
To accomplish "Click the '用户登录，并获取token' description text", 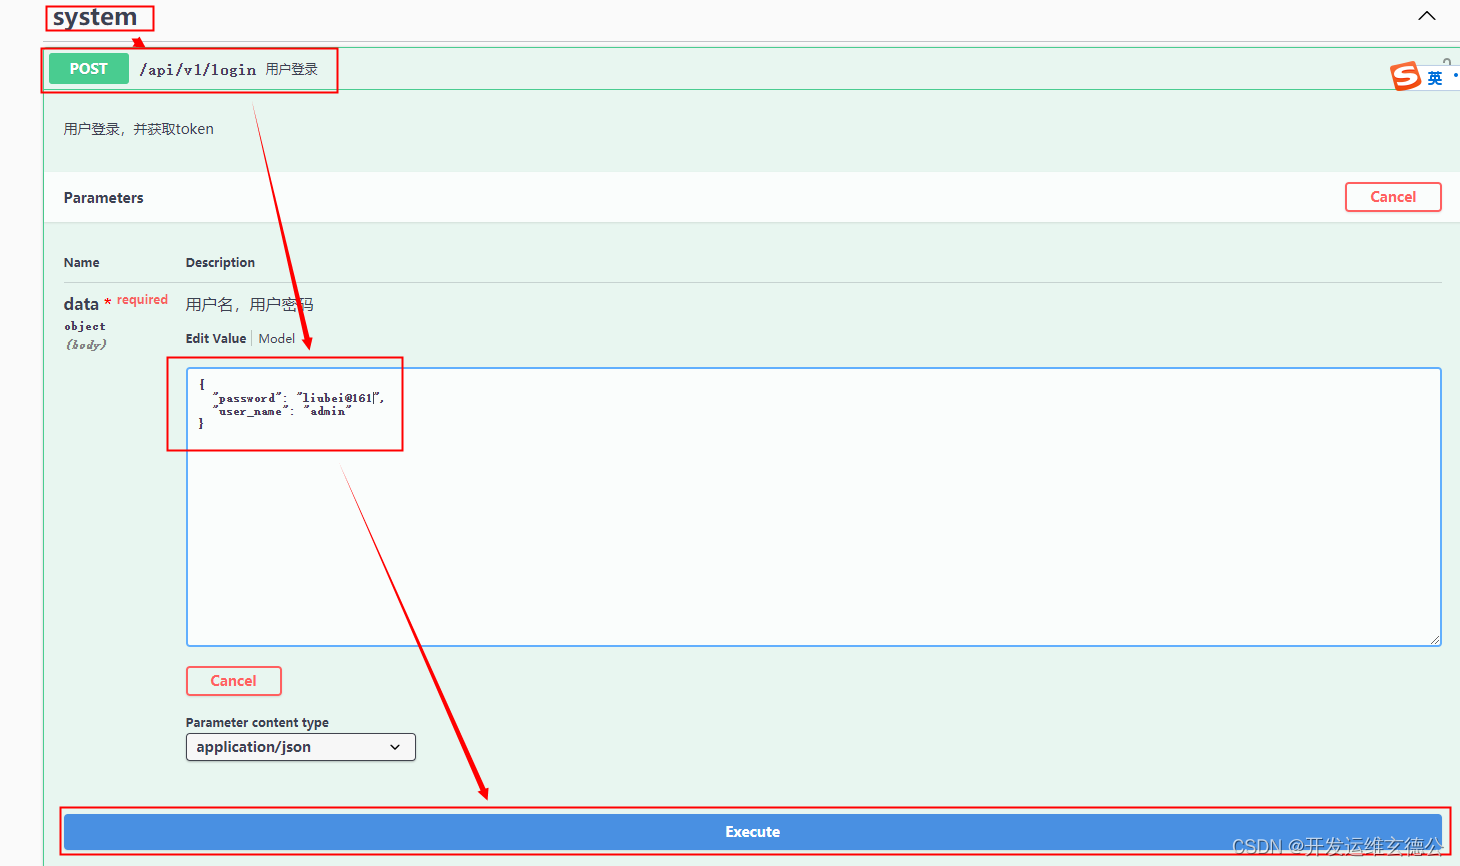I will pos(139,129).
